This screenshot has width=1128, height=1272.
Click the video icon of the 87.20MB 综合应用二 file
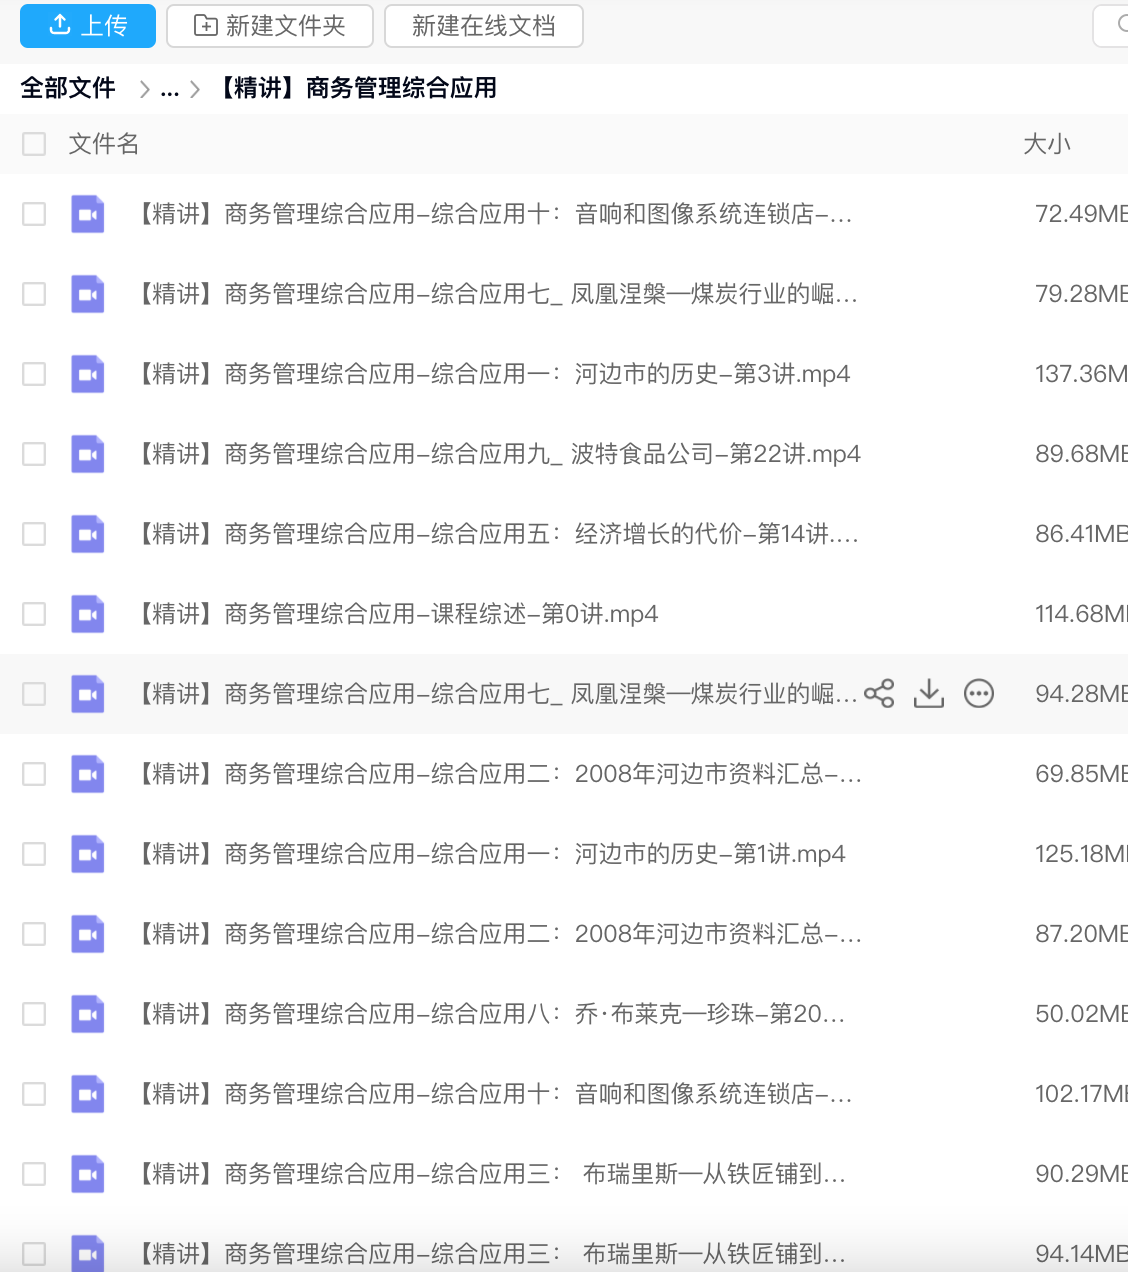point(88,934)
